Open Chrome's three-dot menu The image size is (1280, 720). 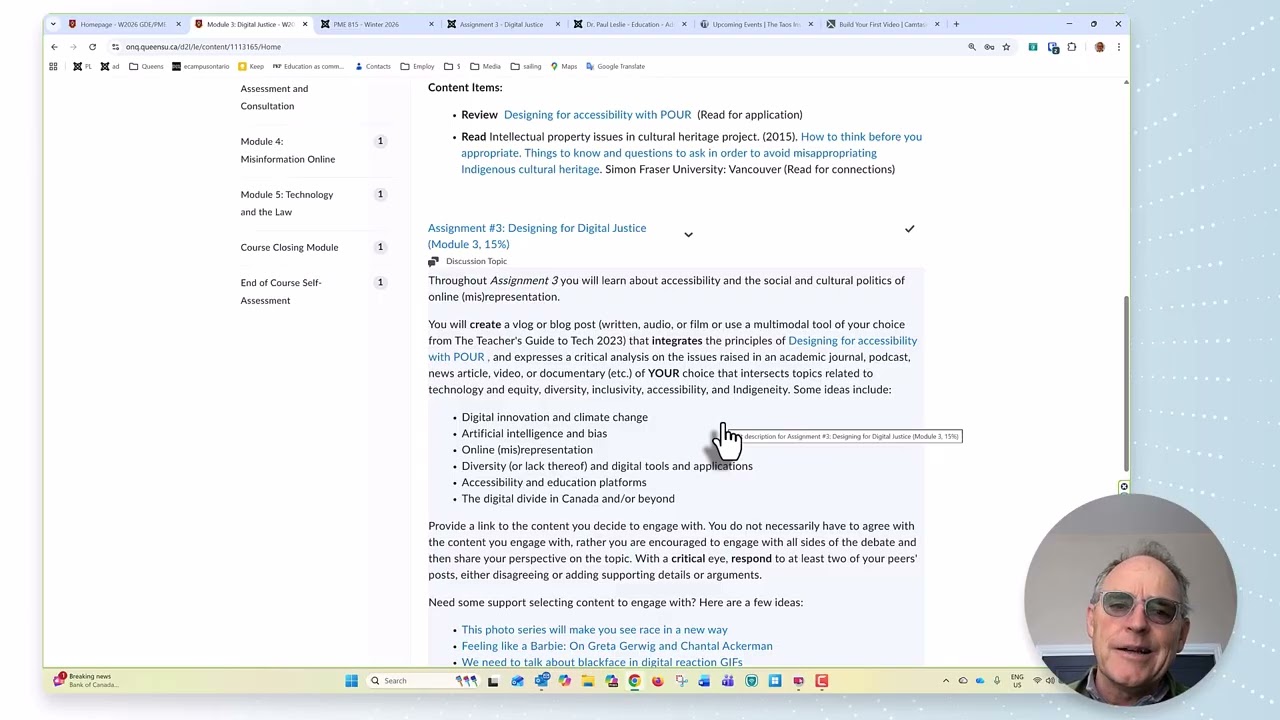[1118, 47]
